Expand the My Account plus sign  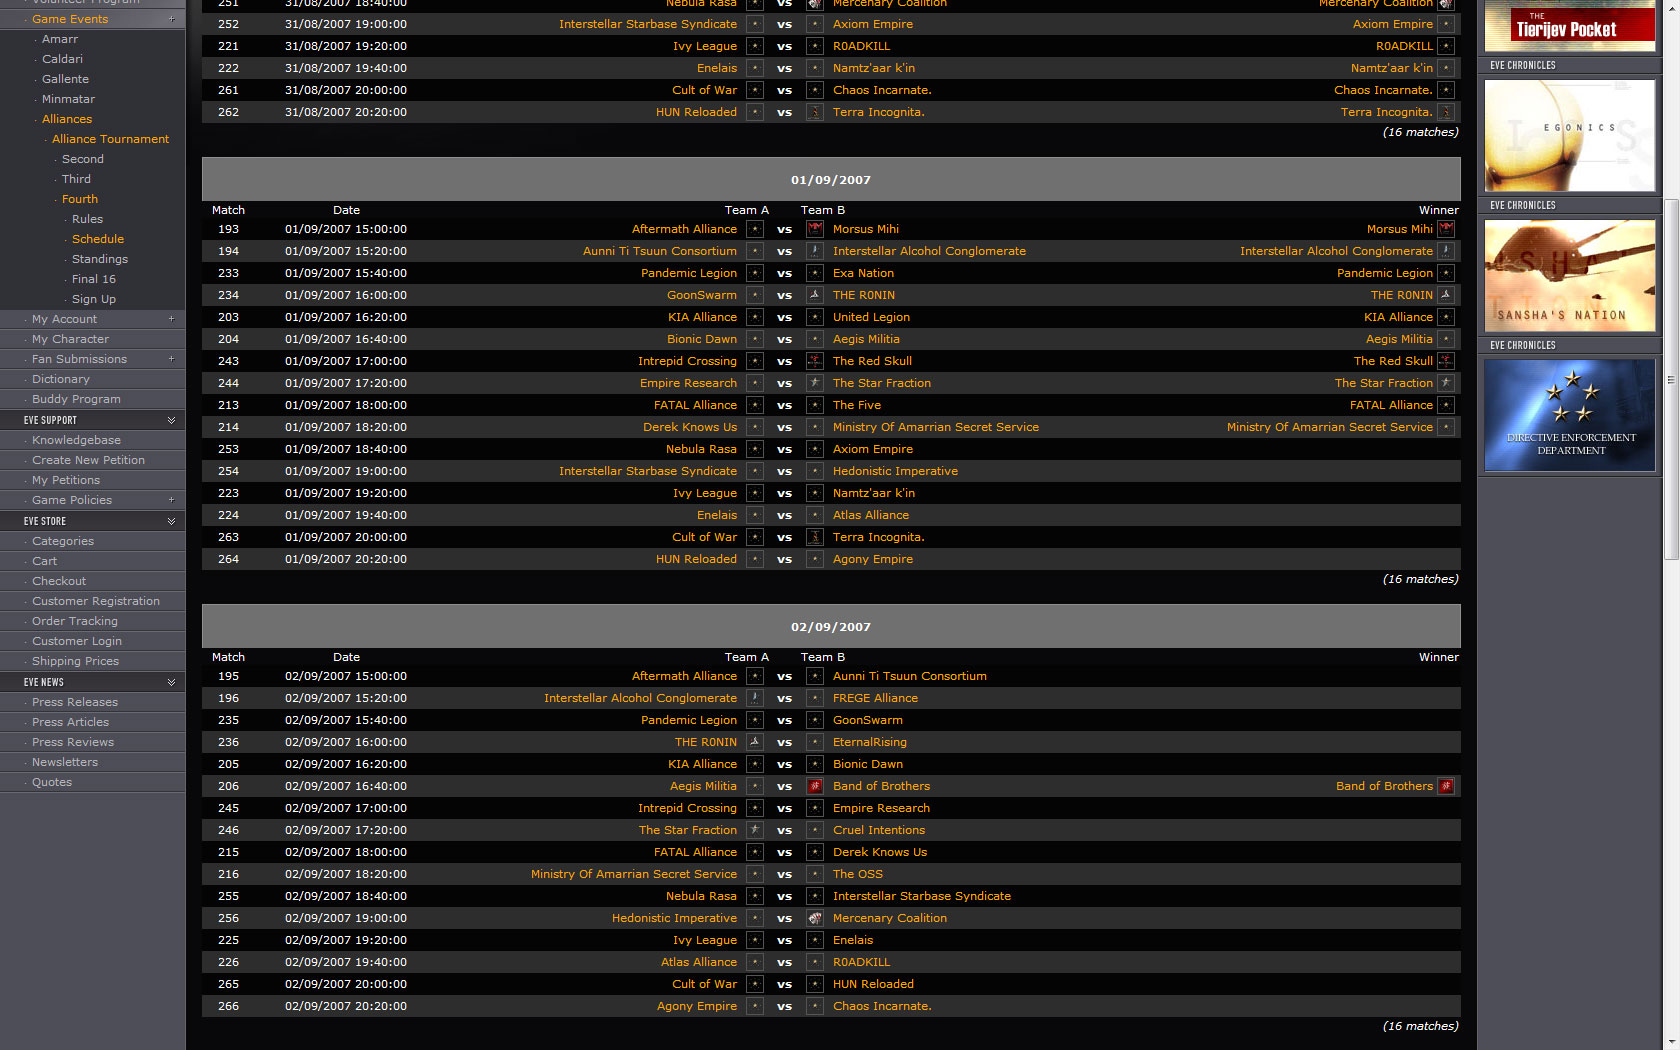(x=171, y=319)
